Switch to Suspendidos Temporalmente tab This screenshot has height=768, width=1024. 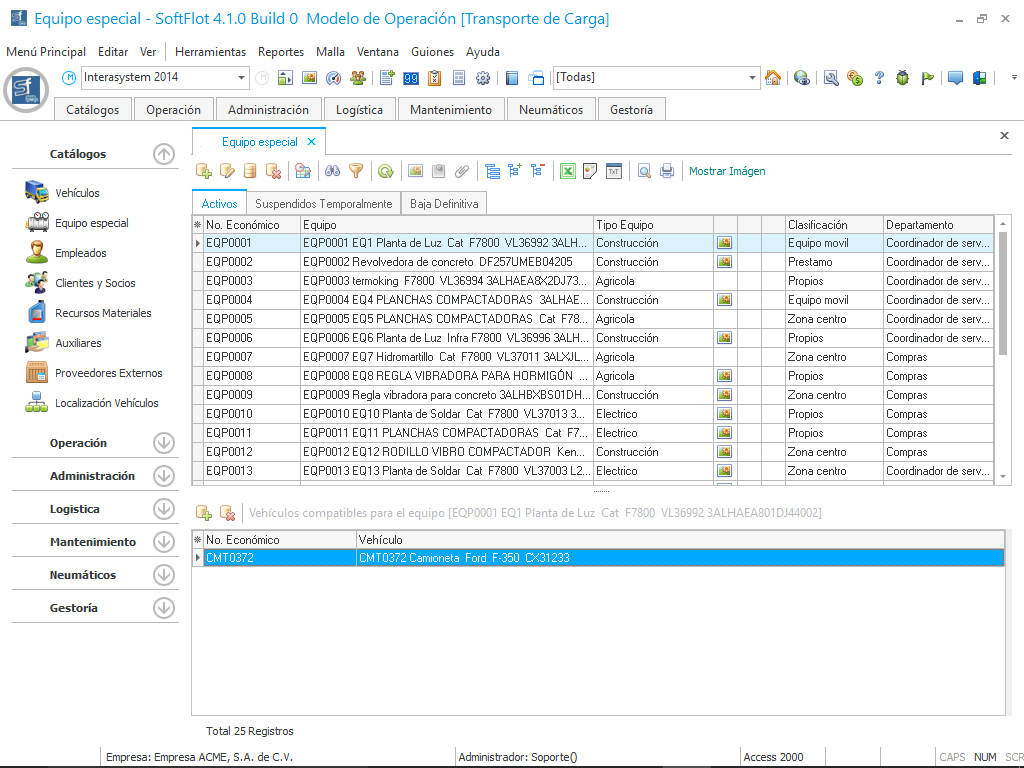(x=323, y=204)
